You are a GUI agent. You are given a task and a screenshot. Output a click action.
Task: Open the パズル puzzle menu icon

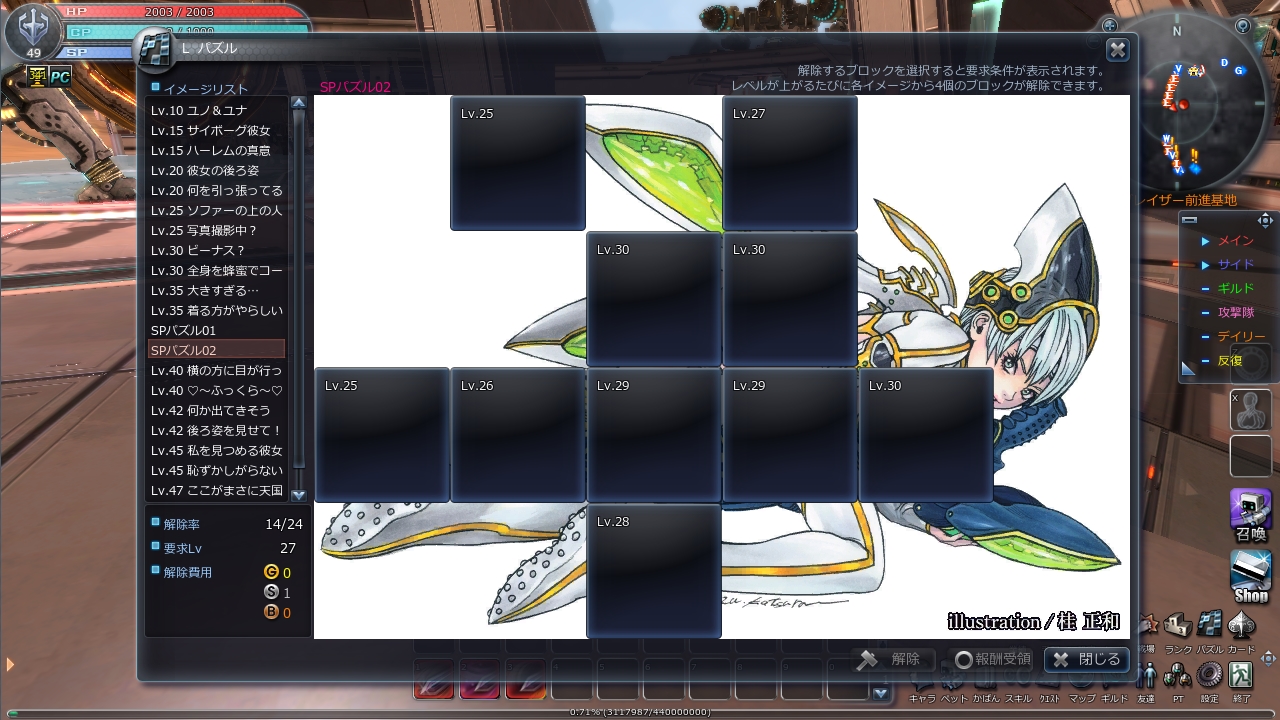pos(1210,624)
